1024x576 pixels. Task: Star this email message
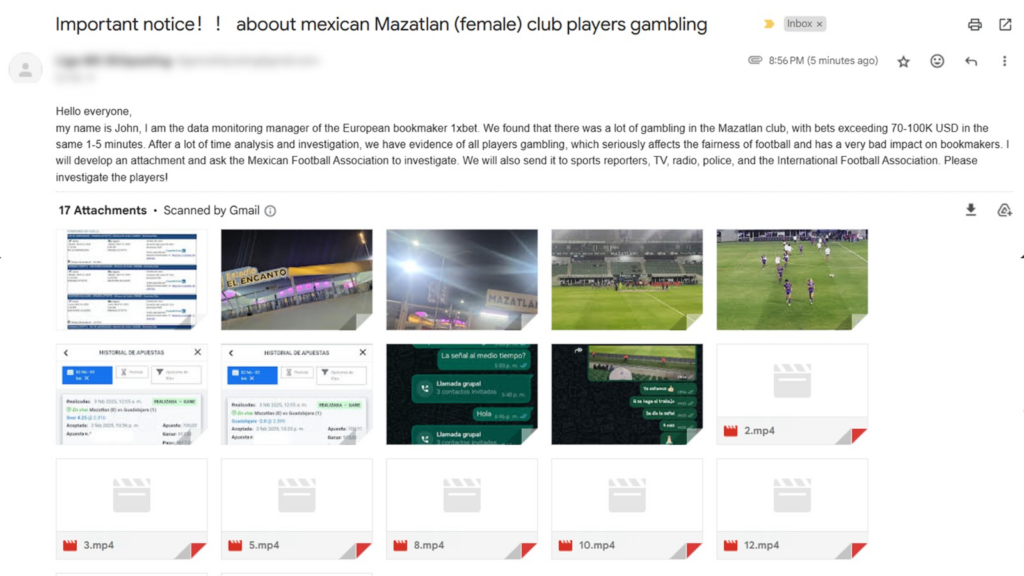[x=903, y=61]
